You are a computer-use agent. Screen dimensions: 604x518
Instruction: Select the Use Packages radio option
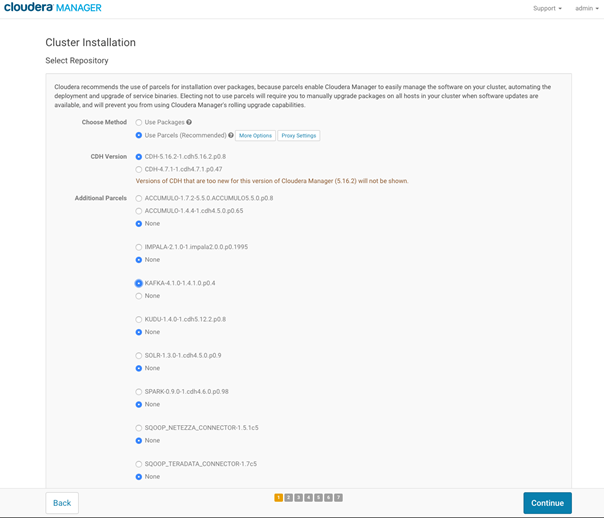click(x=139, y=122)
